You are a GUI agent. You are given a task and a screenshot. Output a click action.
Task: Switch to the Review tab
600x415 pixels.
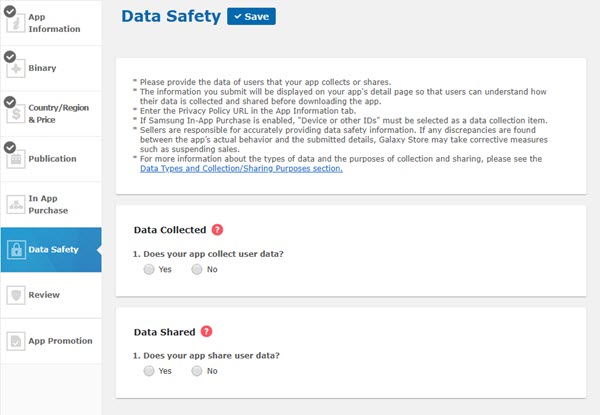(x=44, y=295)
